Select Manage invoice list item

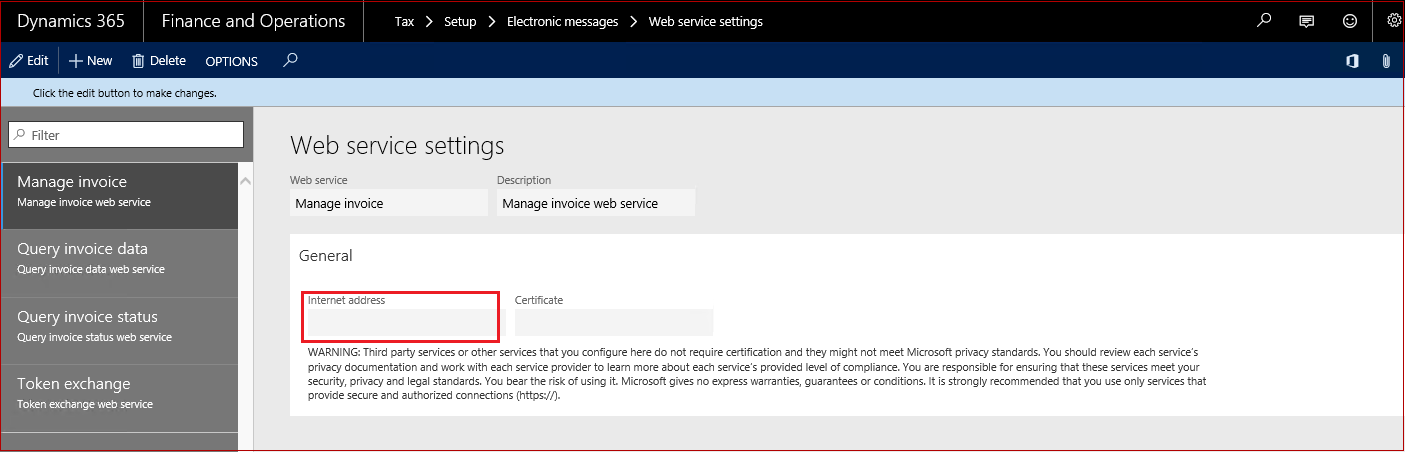119,196
